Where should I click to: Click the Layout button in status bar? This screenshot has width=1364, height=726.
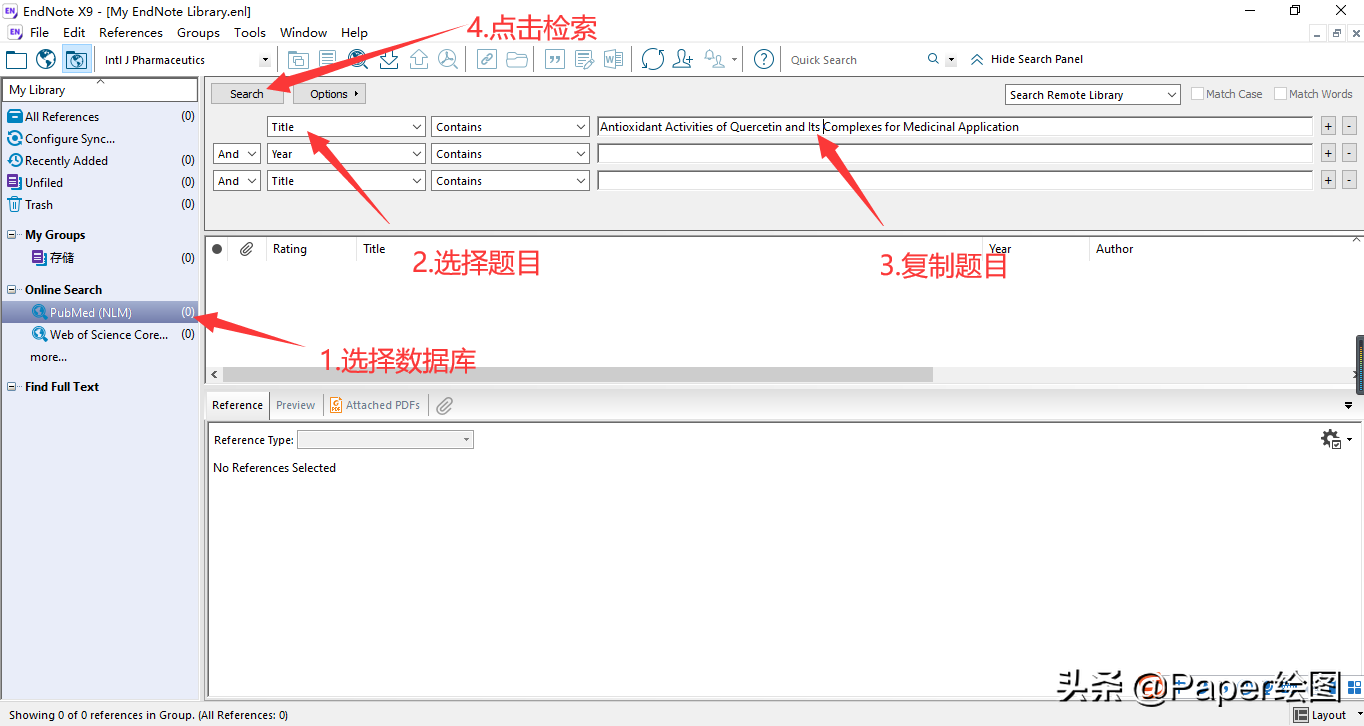pyautogui.click(x=1320, y=715)
